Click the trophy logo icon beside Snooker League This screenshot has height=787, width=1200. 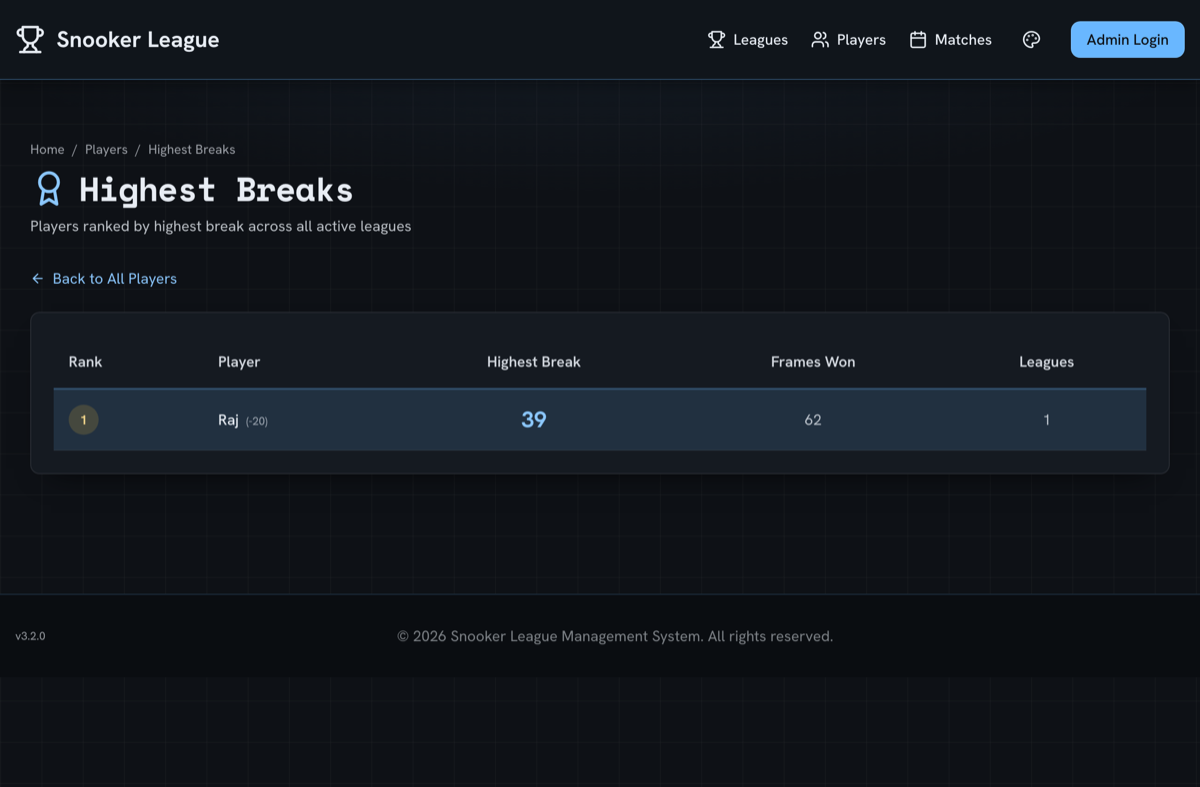30,40
